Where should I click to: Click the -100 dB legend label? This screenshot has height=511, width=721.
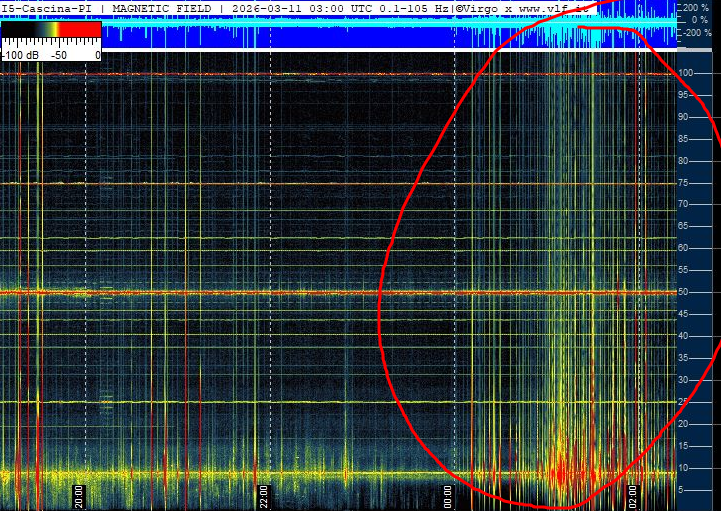(20, 55)
